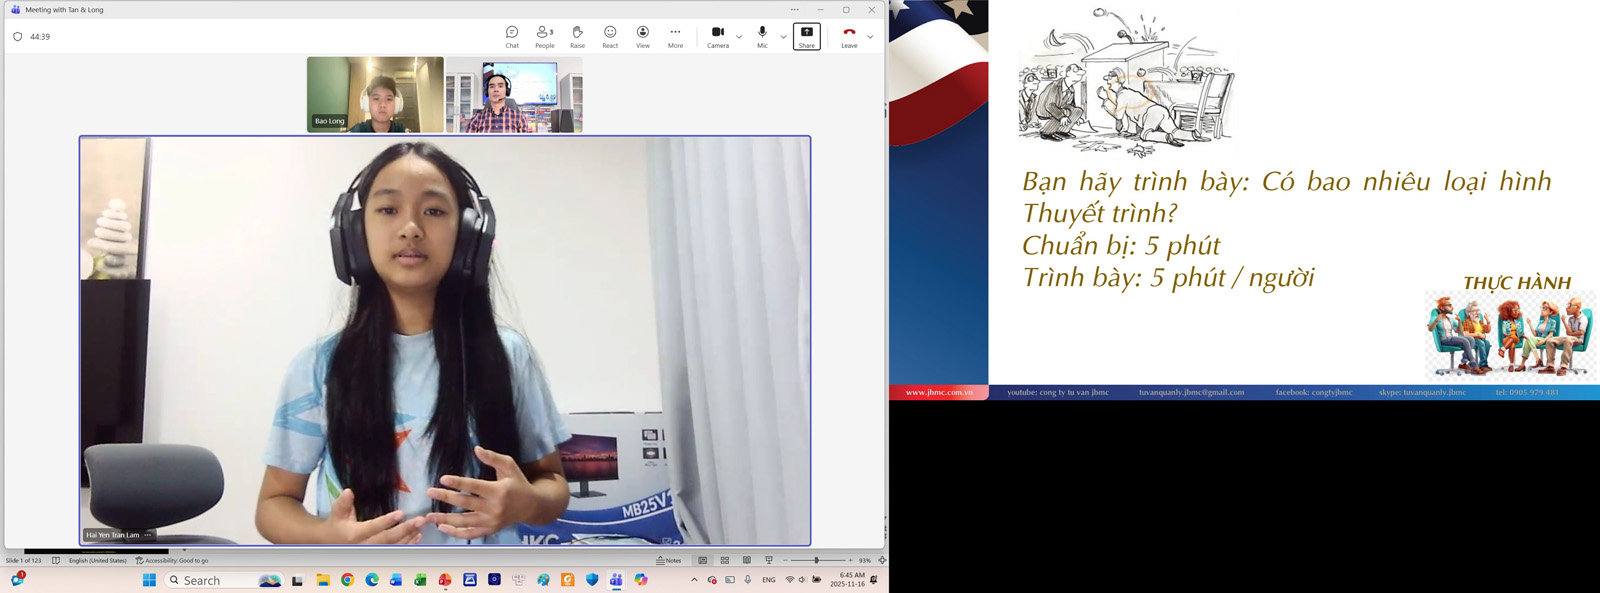Expand the Leave options dropdown arrow
This screenshot has height=593, width=1600.
[870, 37]
